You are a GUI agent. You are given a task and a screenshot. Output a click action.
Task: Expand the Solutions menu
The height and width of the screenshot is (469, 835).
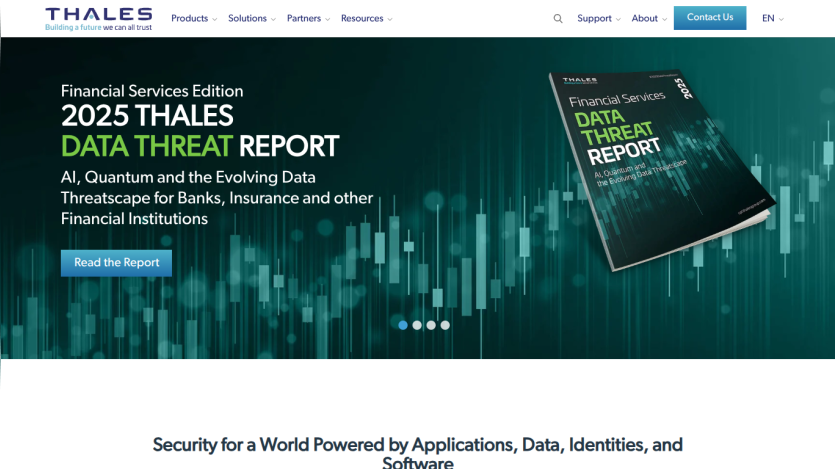coord(252,19)
